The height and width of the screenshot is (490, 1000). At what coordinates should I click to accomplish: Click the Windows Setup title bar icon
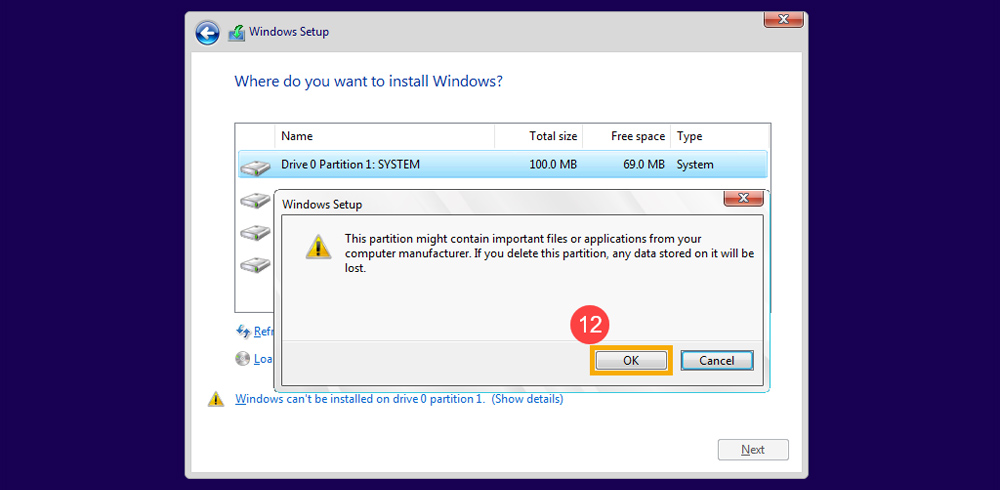point(236,33)
